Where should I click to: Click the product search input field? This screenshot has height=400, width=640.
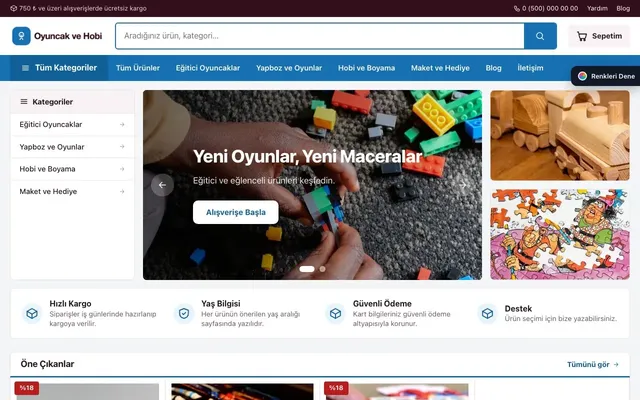coord(320,36)
